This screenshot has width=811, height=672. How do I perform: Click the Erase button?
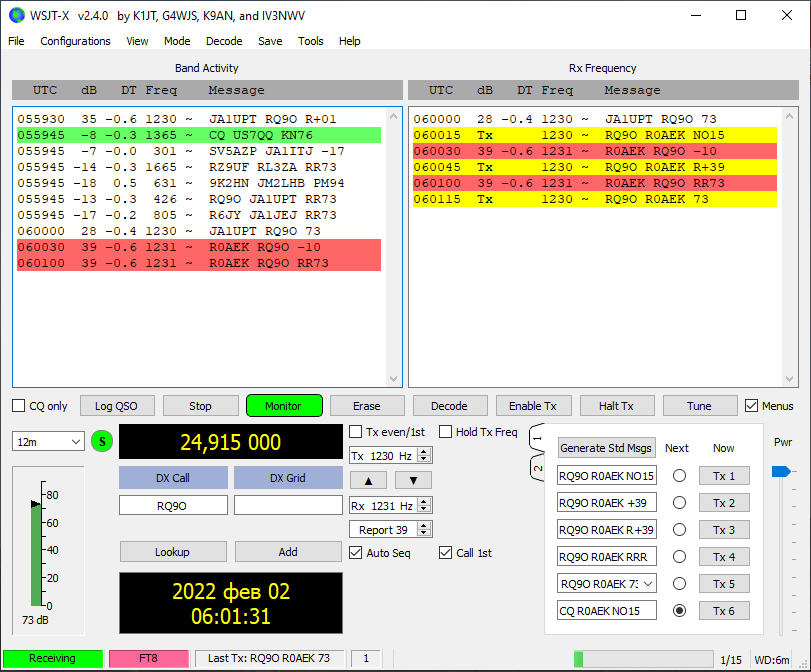click(x=367, y=406)
